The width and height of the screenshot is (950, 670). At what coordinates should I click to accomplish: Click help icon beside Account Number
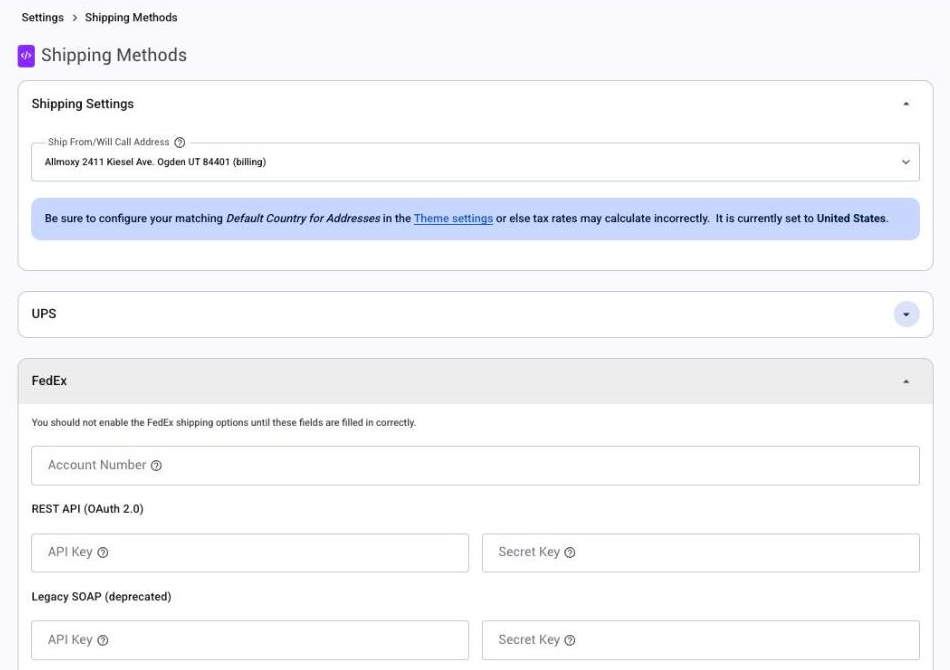[x=156, y=465]
